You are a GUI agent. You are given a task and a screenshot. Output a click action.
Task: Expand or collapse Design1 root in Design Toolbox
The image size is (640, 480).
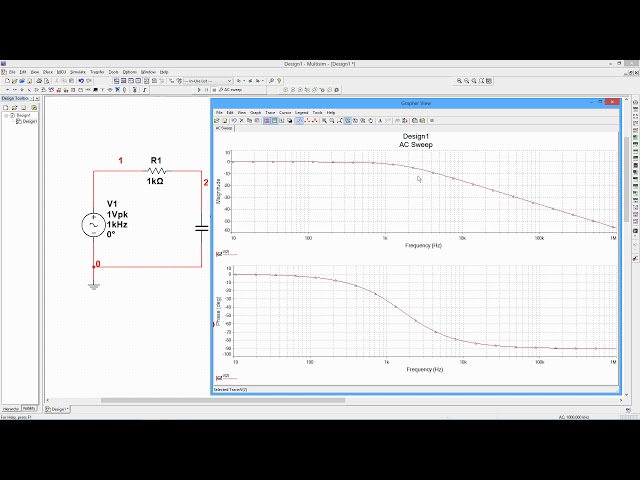6,116
